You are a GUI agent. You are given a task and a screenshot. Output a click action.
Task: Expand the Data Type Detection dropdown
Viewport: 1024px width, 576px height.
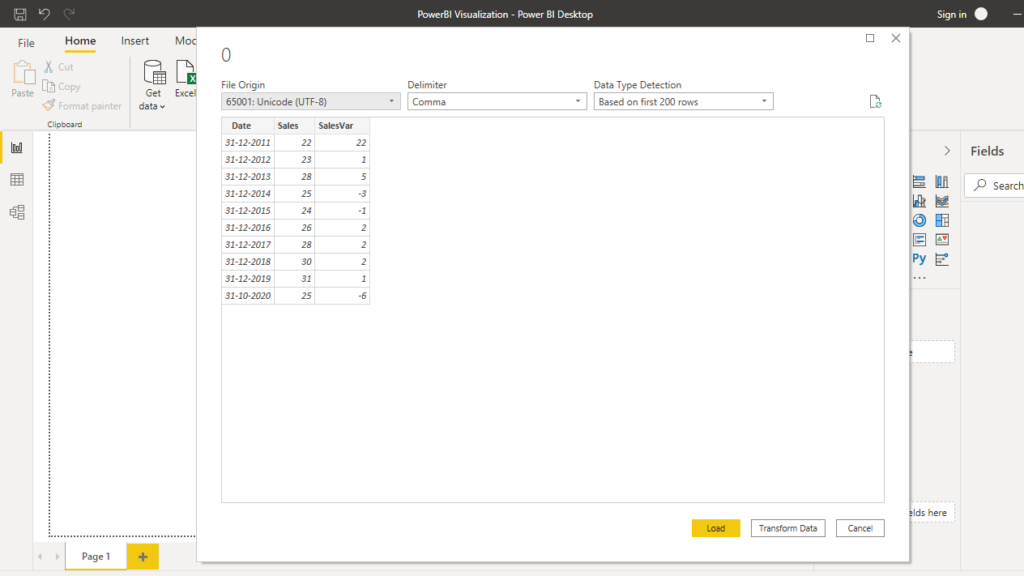[x=683, y=102]
